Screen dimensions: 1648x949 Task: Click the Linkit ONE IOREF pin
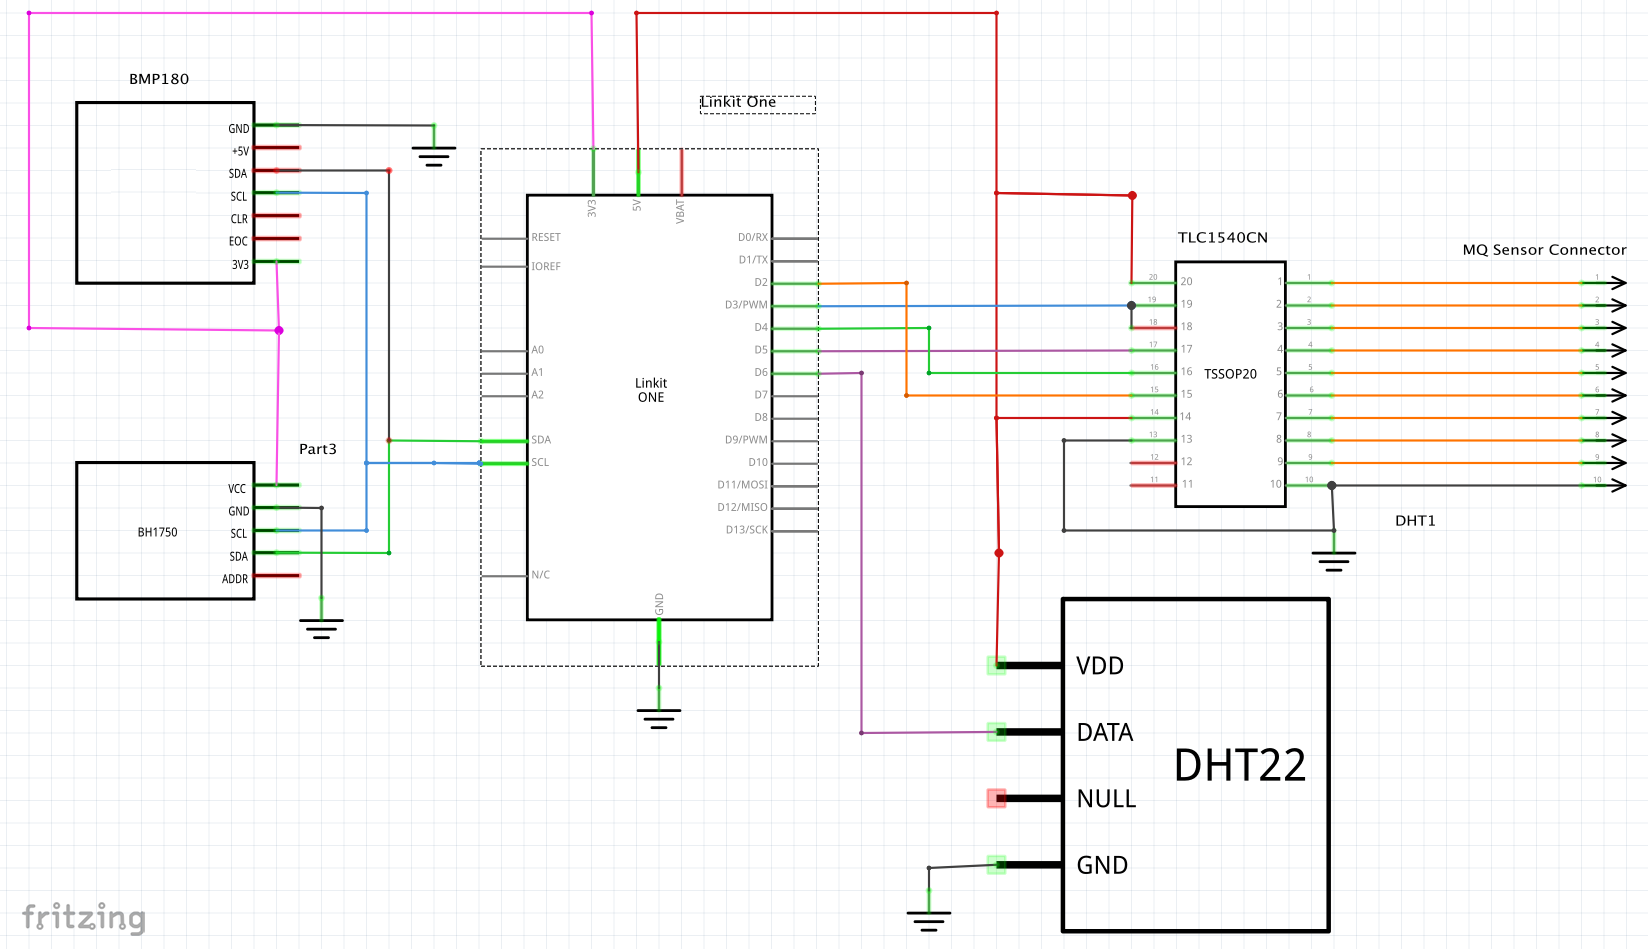click(x=504, y=267)
